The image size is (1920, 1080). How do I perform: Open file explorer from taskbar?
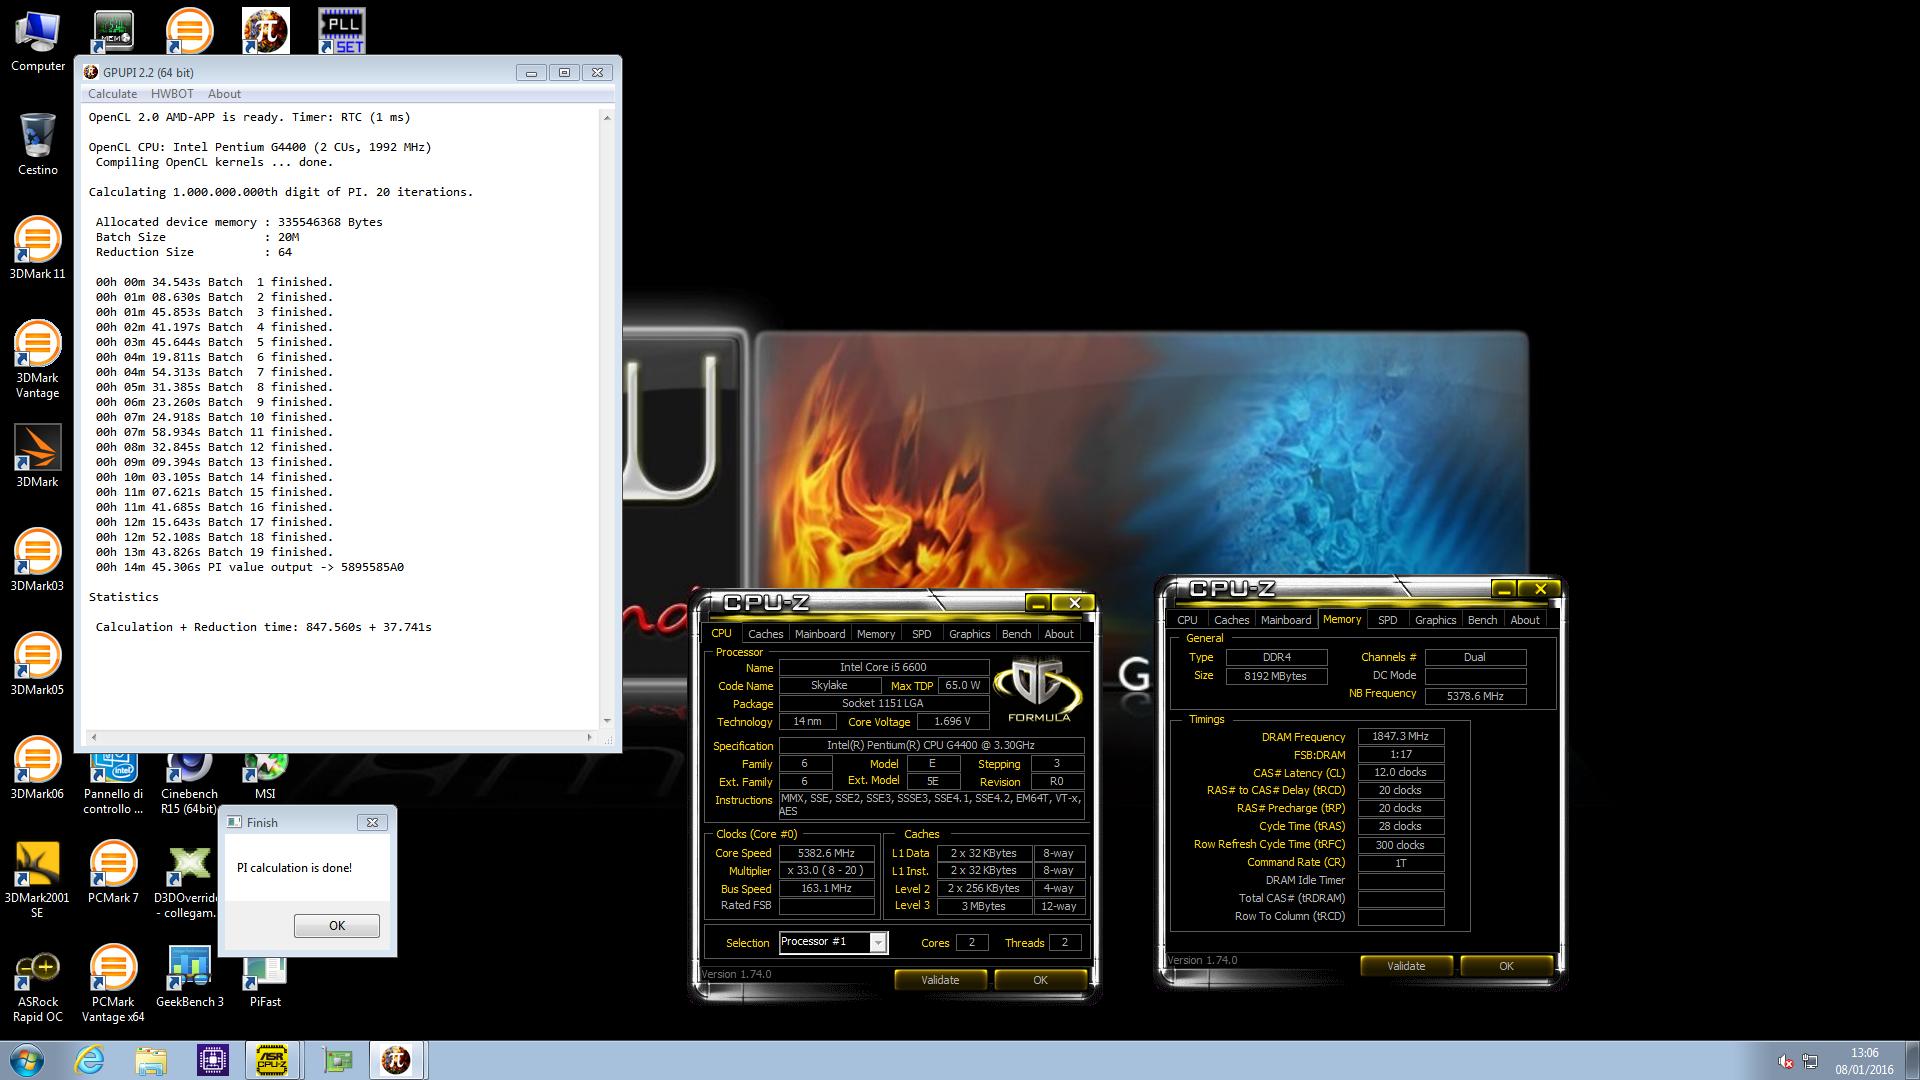(151, 1060)
